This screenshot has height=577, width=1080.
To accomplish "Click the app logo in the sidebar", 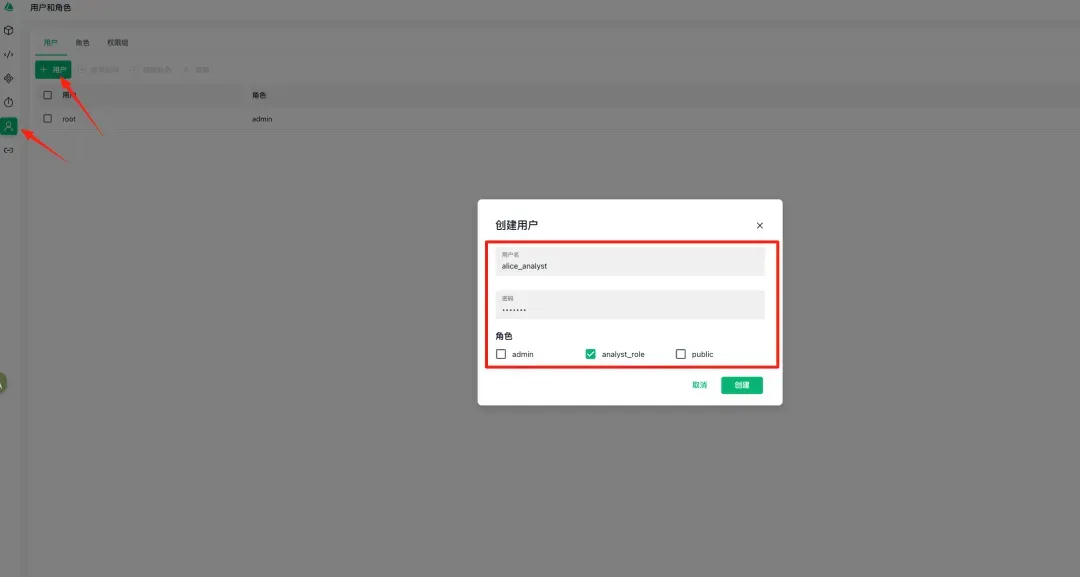I will (8, 7).
